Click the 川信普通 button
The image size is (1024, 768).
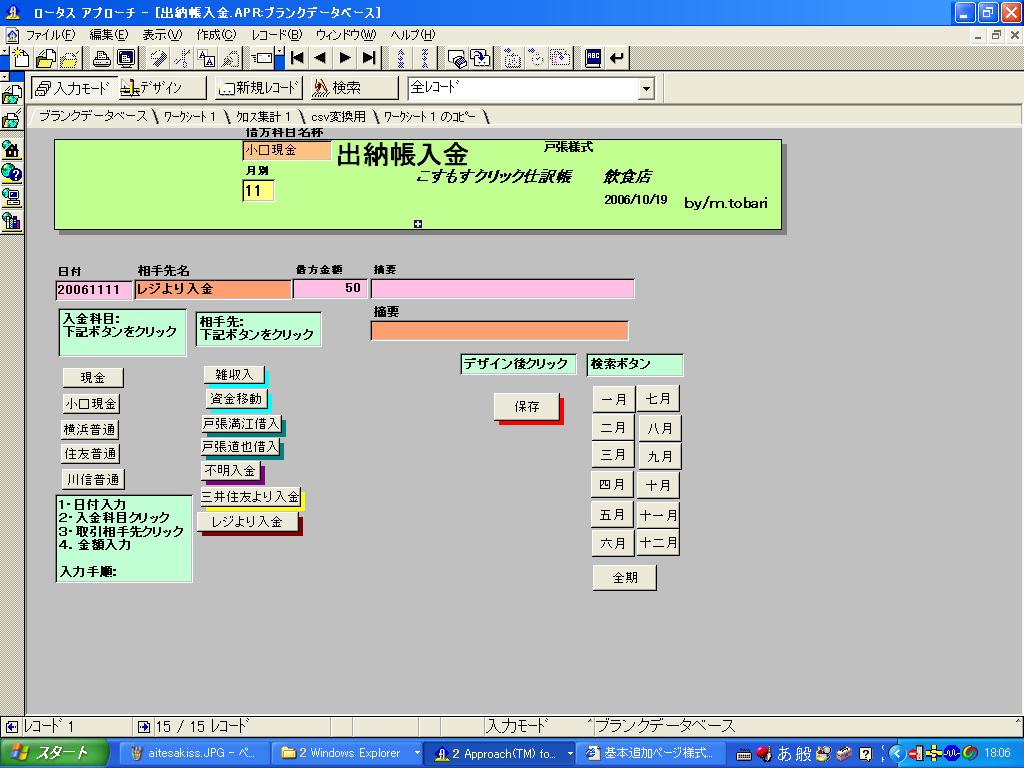(93, 479)
